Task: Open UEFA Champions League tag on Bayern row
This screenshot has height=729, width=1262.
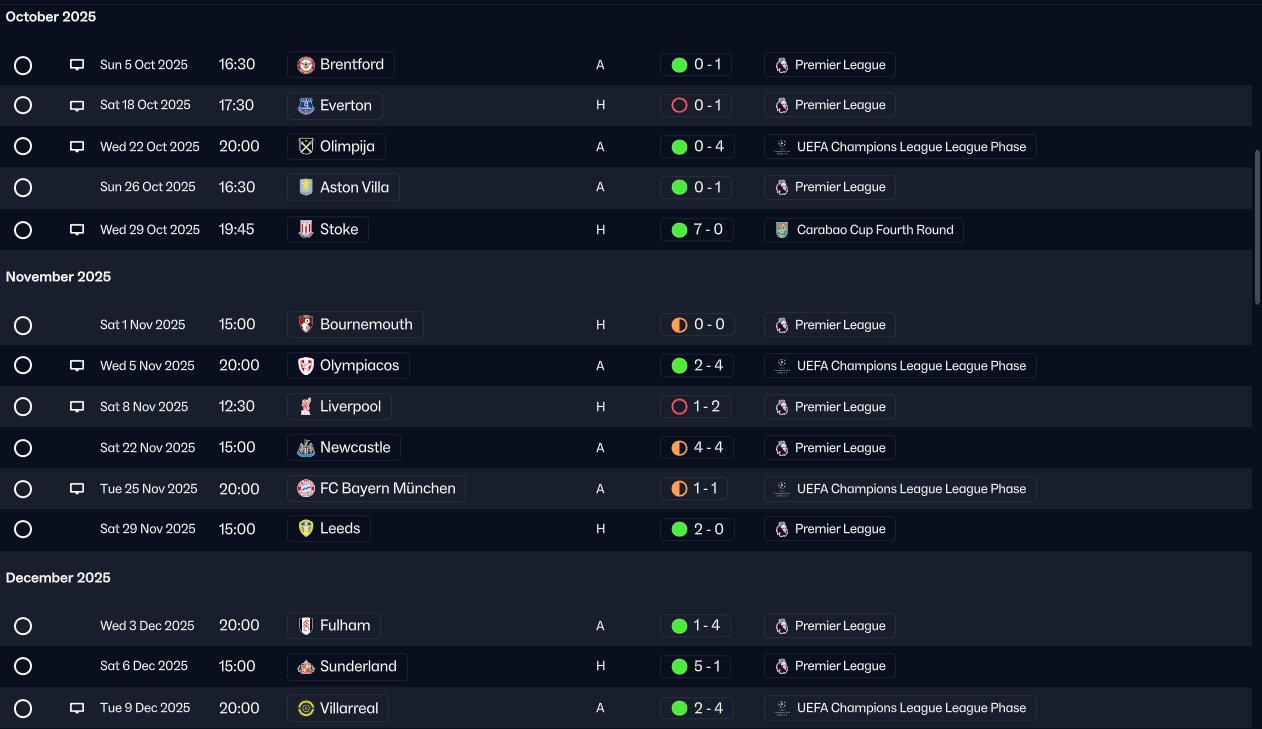Action: 900,489
